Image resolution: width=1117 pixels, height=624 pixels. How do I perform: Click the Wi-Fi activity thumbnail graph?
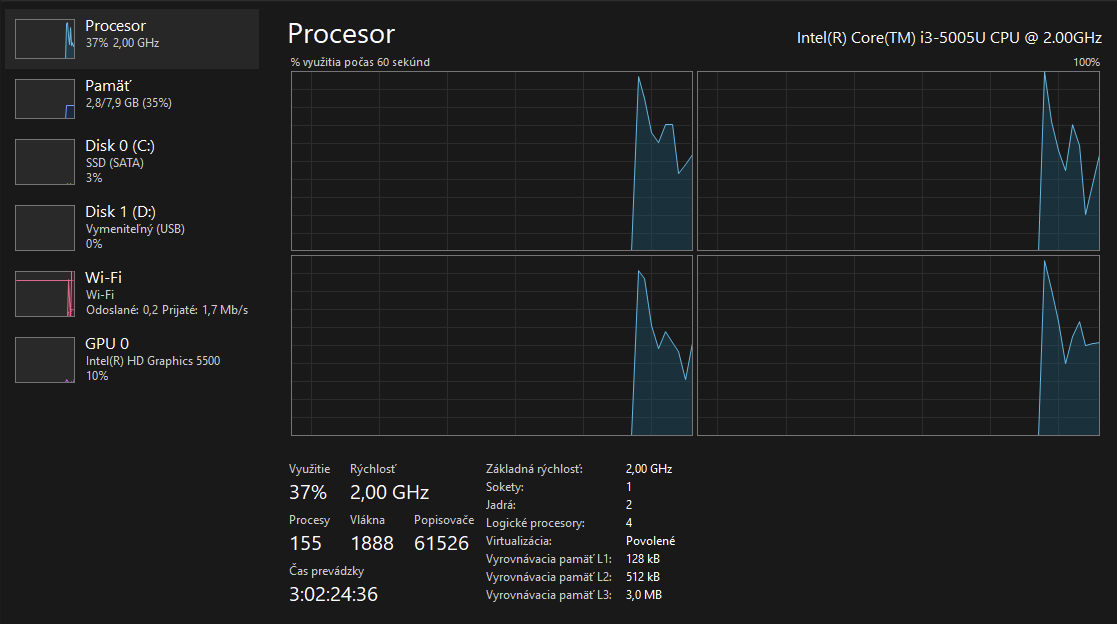click(x=45, y=294)
